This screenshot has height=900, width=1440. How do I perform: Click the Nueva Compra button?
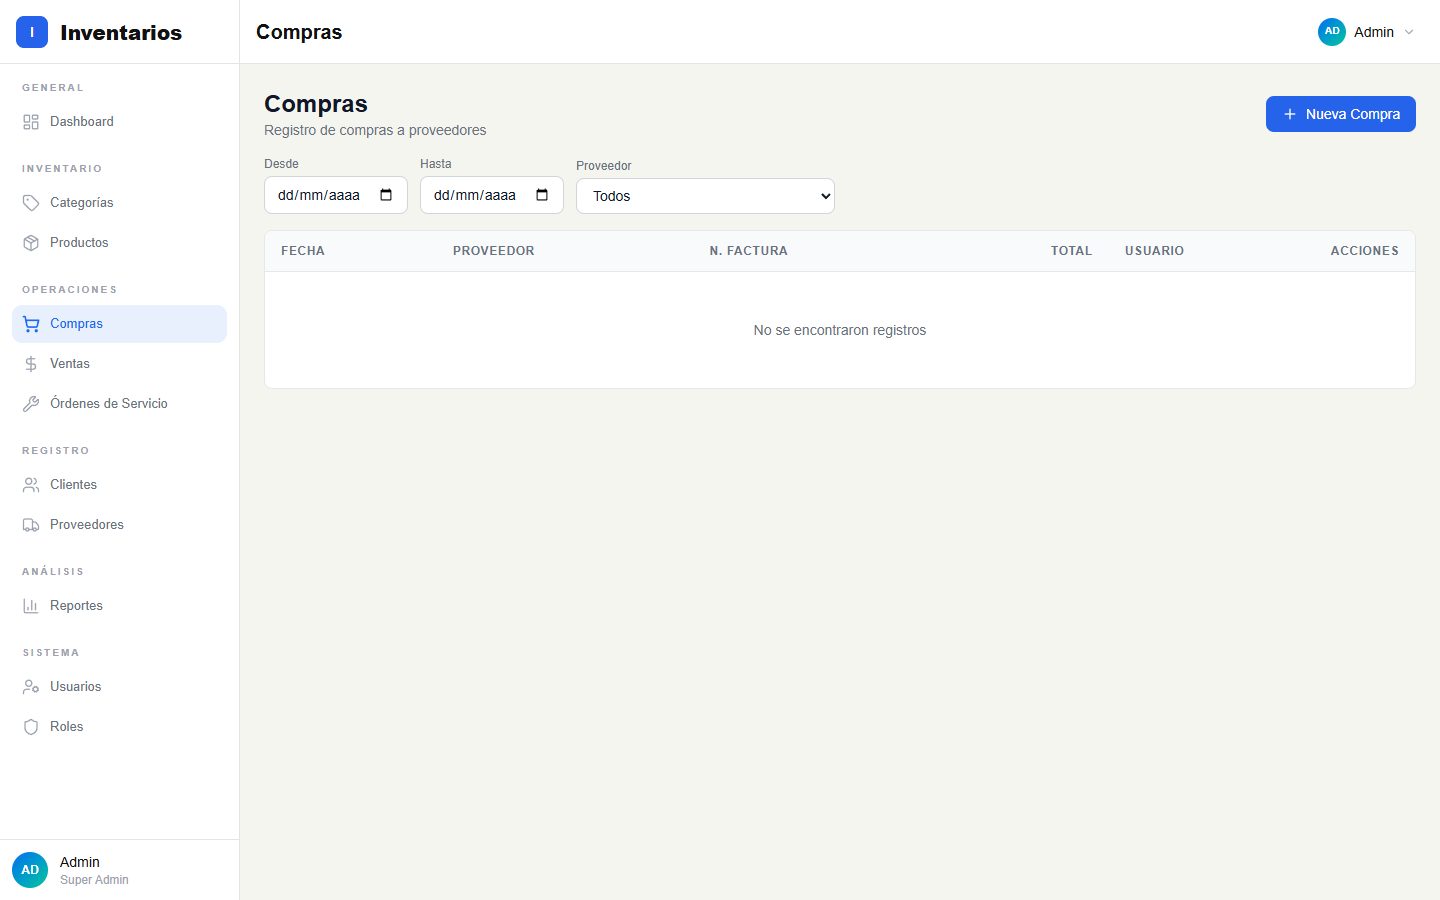coord(1340,114)
